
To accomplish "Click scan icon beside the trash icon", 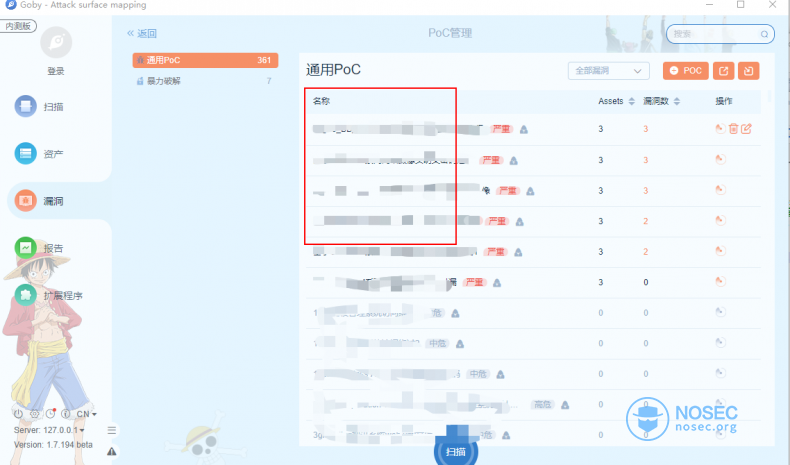I will tap(720, 129).
